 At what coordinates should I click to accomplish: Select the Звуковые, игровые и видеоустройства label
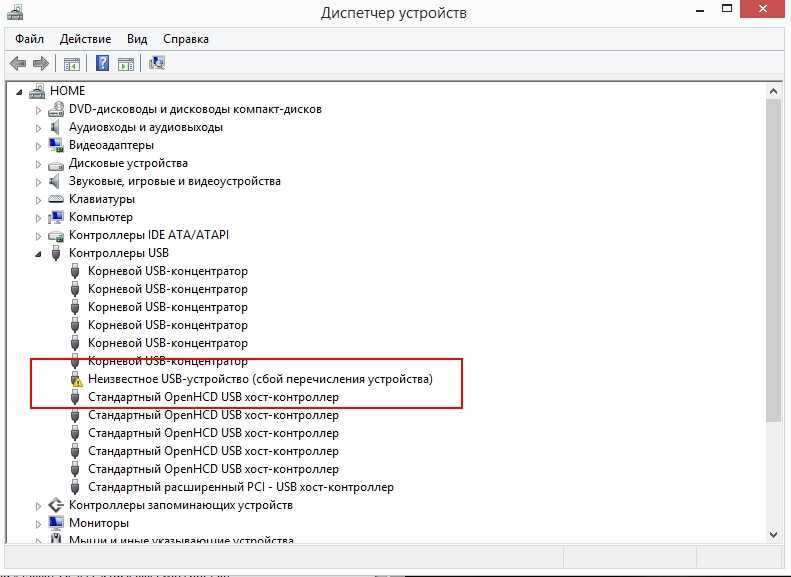coord(175,181)
